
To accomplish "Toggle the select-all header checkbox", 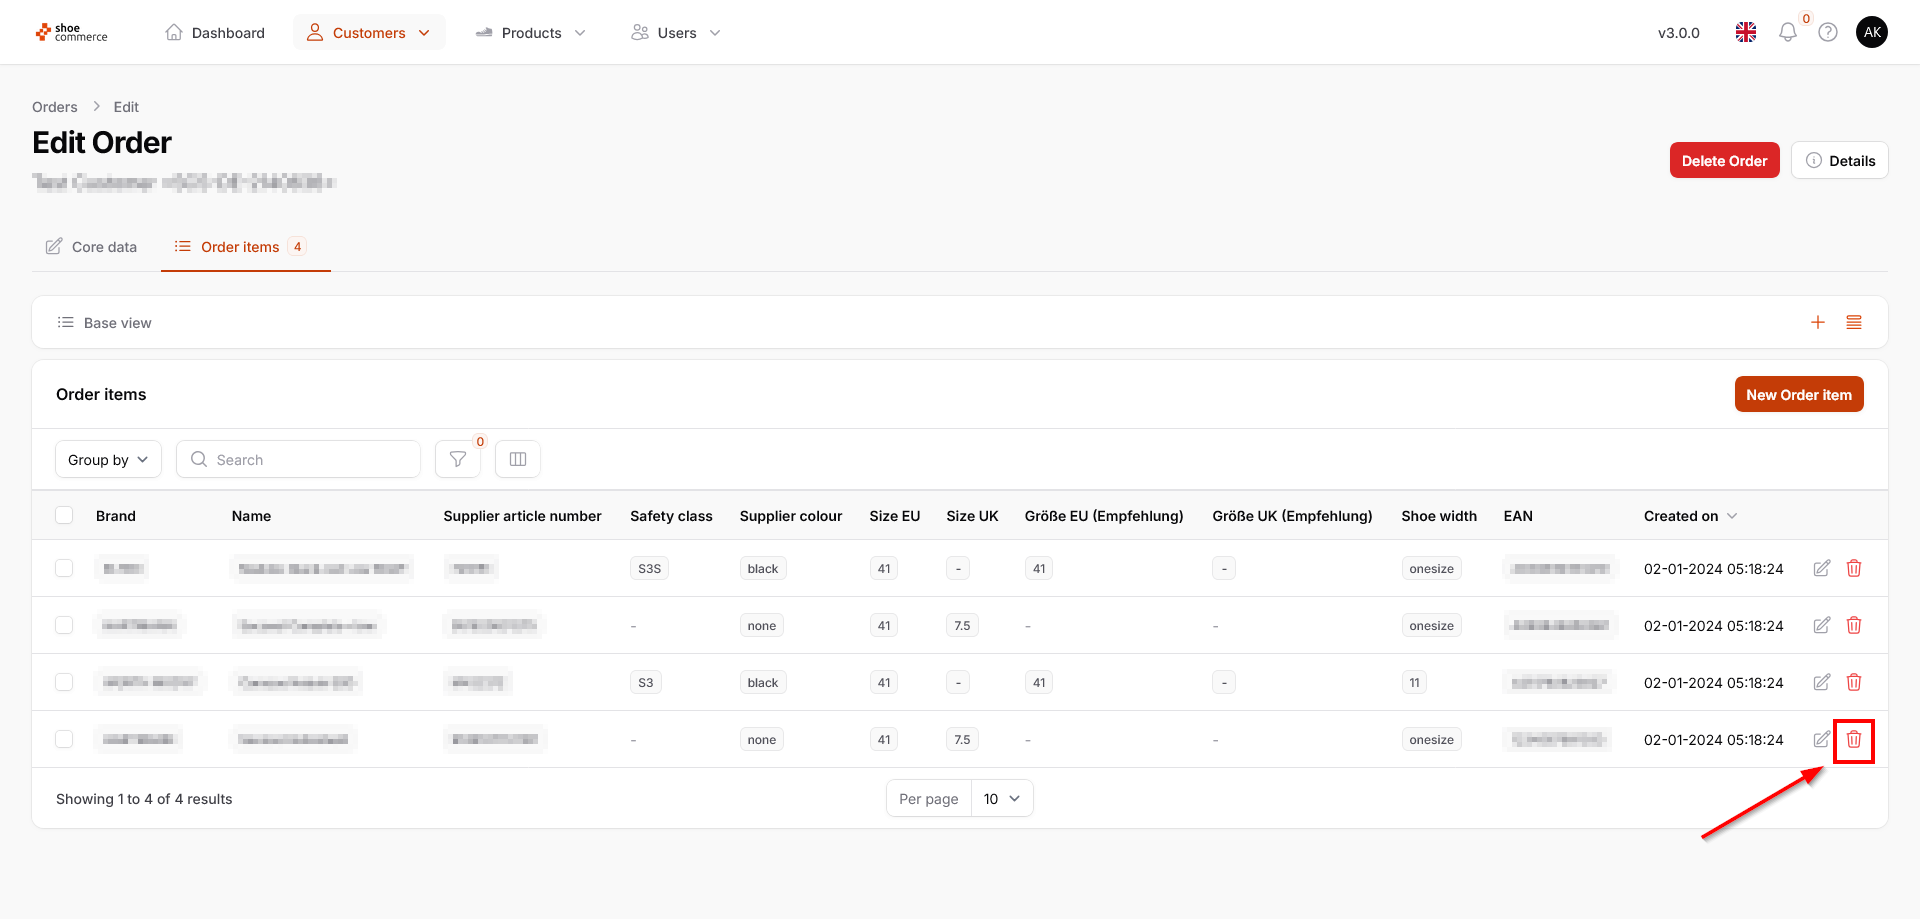I will (64, 516).
